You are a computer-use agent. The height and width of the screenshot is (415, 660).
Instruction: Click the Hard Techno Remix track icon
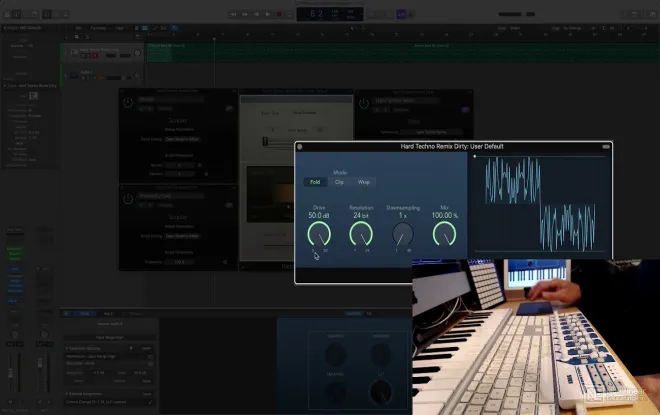tap(75, 53)
